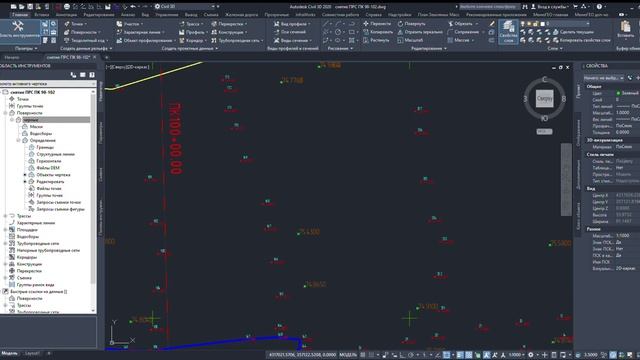
Task: Click the МОДЕЛЬ status bar button
Action: coord(348,355)
